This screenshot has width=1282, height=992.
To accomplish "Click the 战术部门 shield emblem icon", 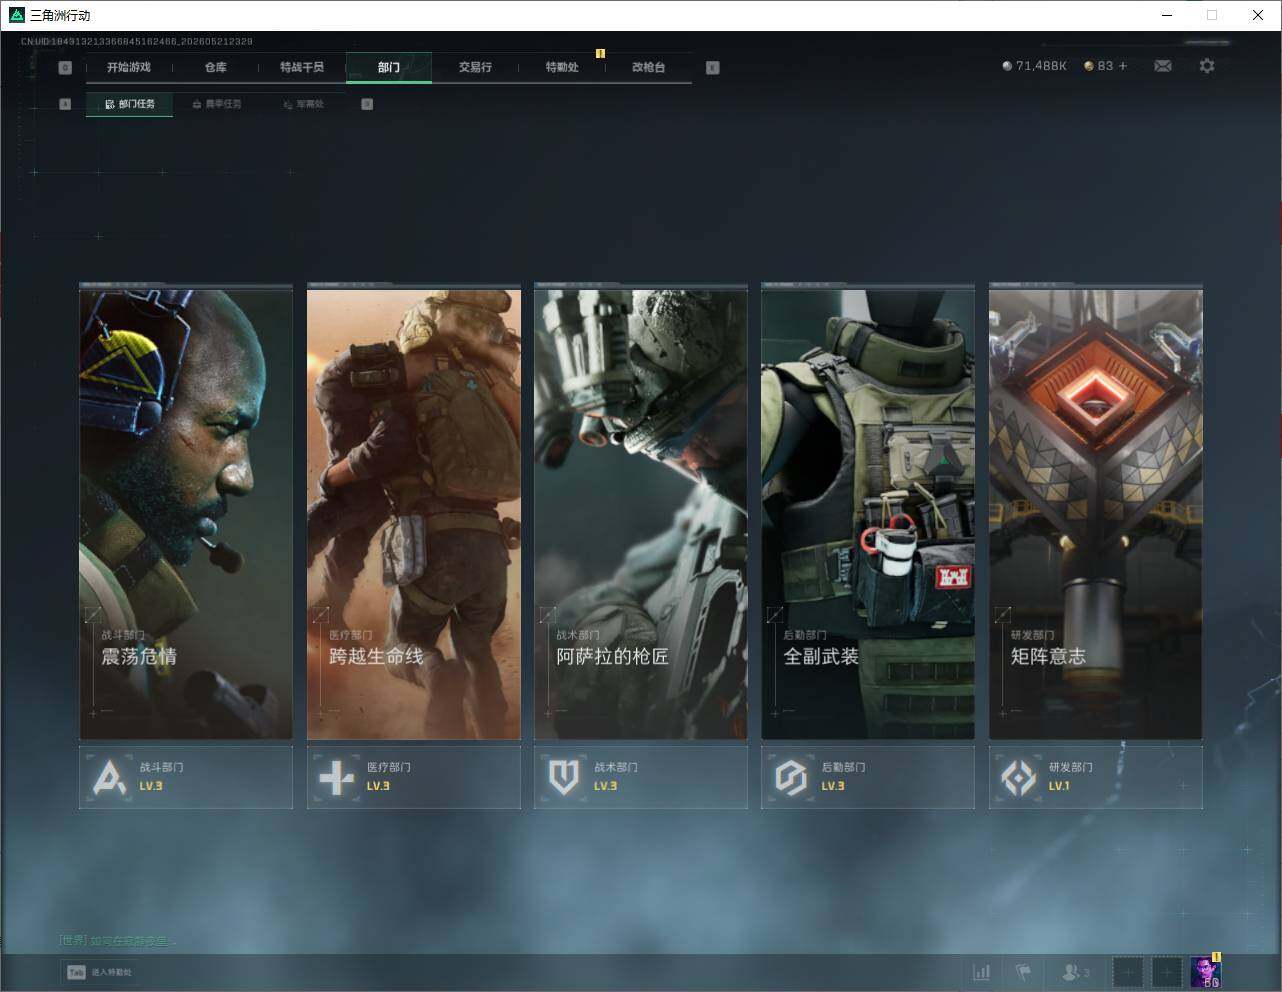I will 564,777.
